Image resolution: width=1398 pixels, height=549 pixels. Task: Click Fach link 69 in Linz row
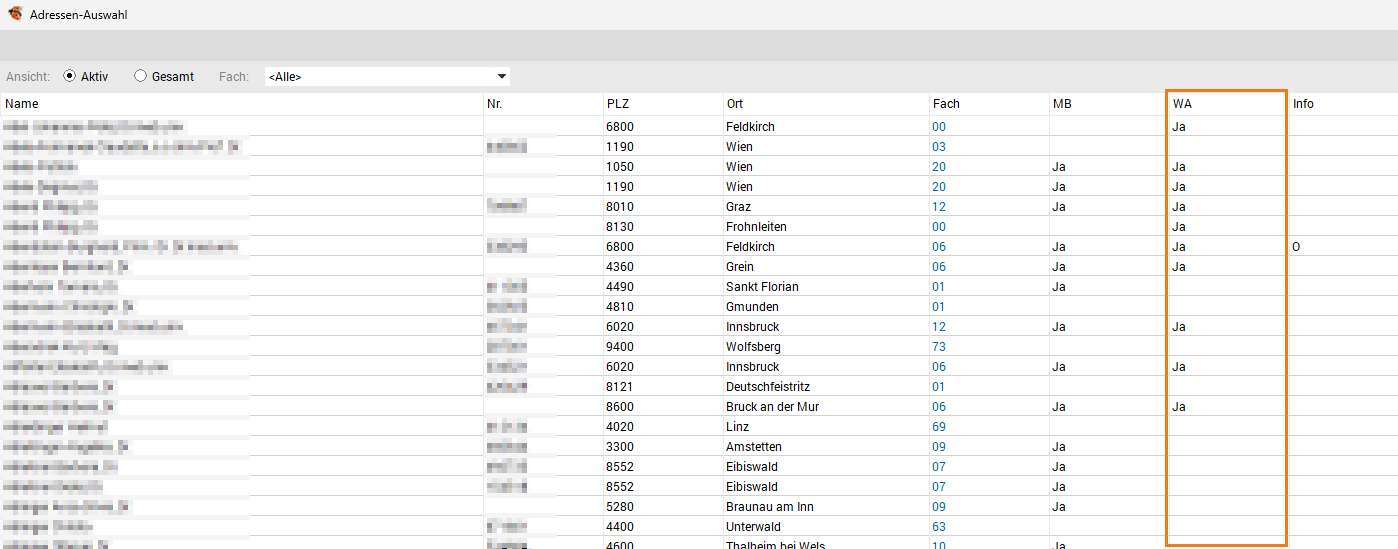pyautogui.click(x=939, y=427)
